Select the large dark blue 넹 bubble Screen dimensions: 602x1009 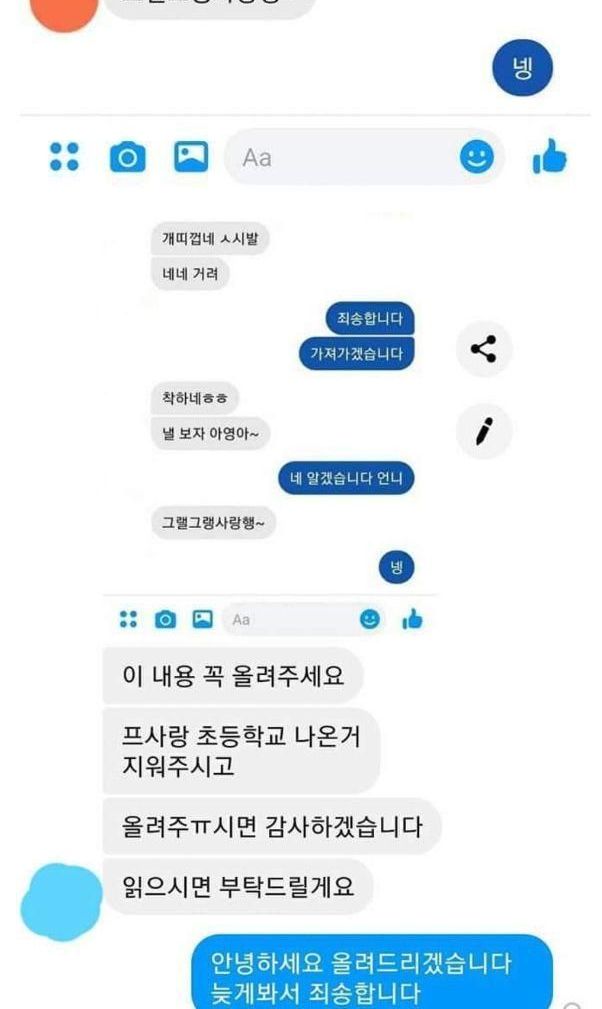522,68
